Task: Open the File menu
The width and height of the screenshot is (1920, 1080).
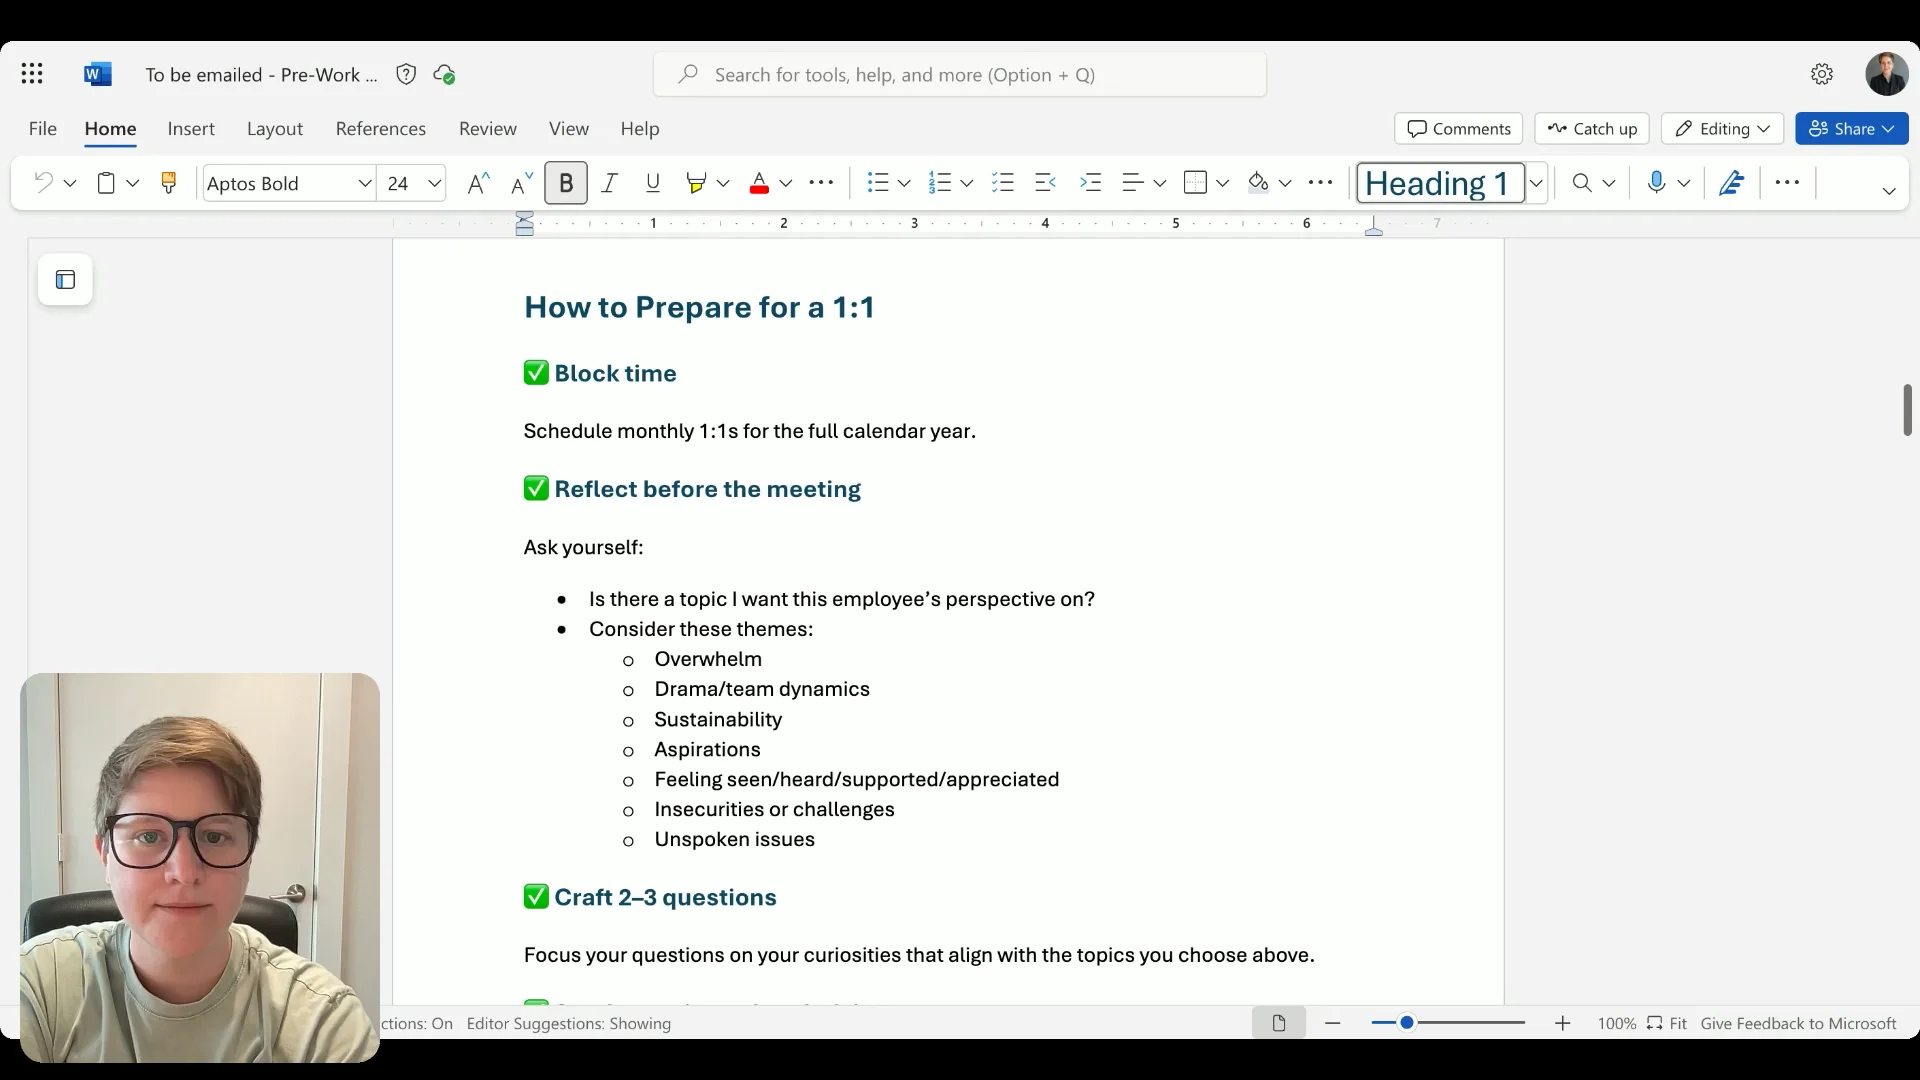Action: click(43, 129)
